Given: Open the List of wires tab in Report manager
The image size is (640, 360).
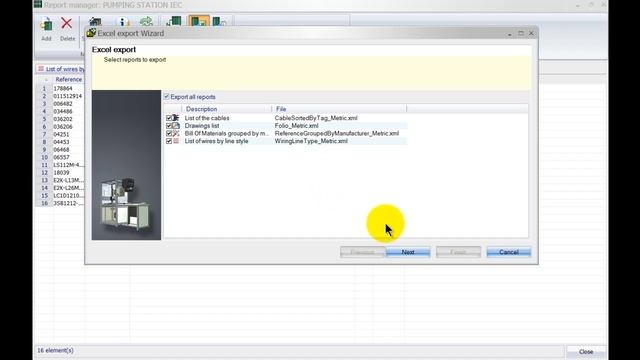Looking at the screenshot, I should coord(61,69).
